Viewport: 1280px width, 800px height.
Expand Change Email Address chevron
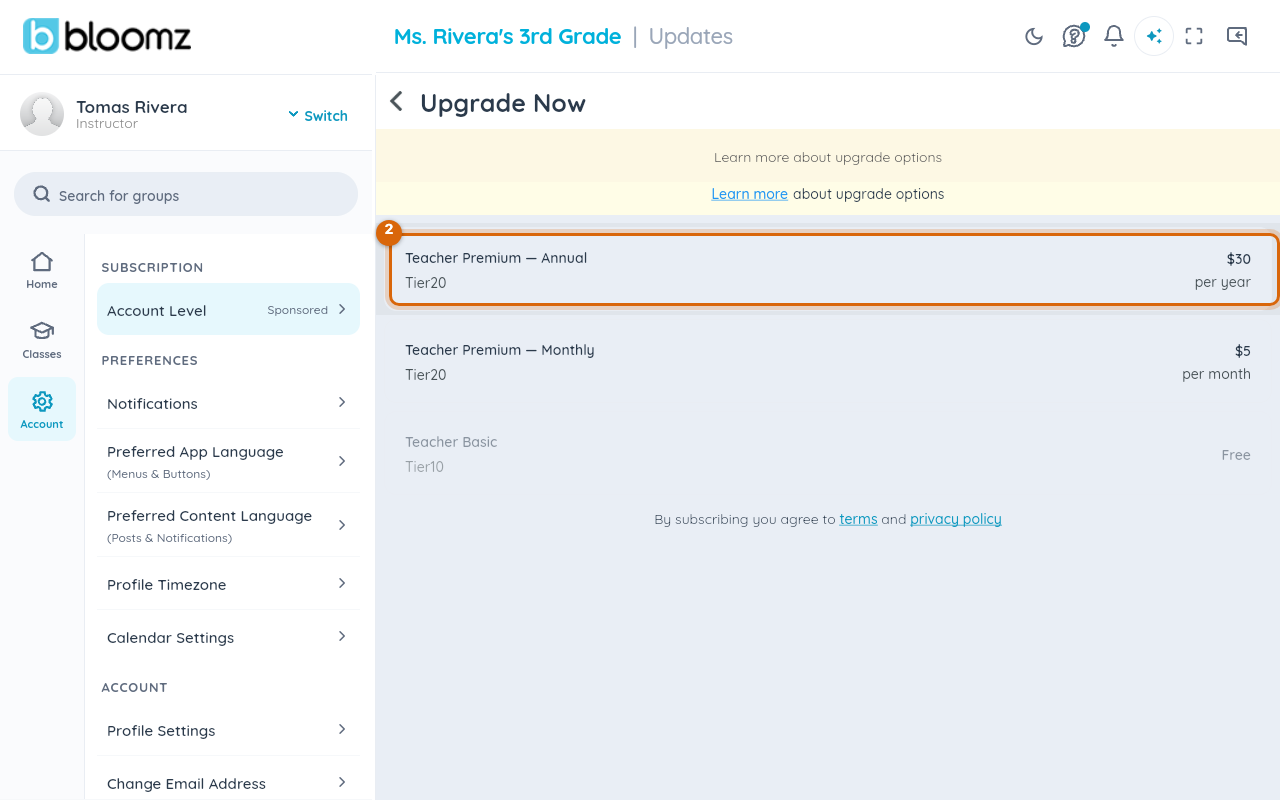tap(342, 782)
